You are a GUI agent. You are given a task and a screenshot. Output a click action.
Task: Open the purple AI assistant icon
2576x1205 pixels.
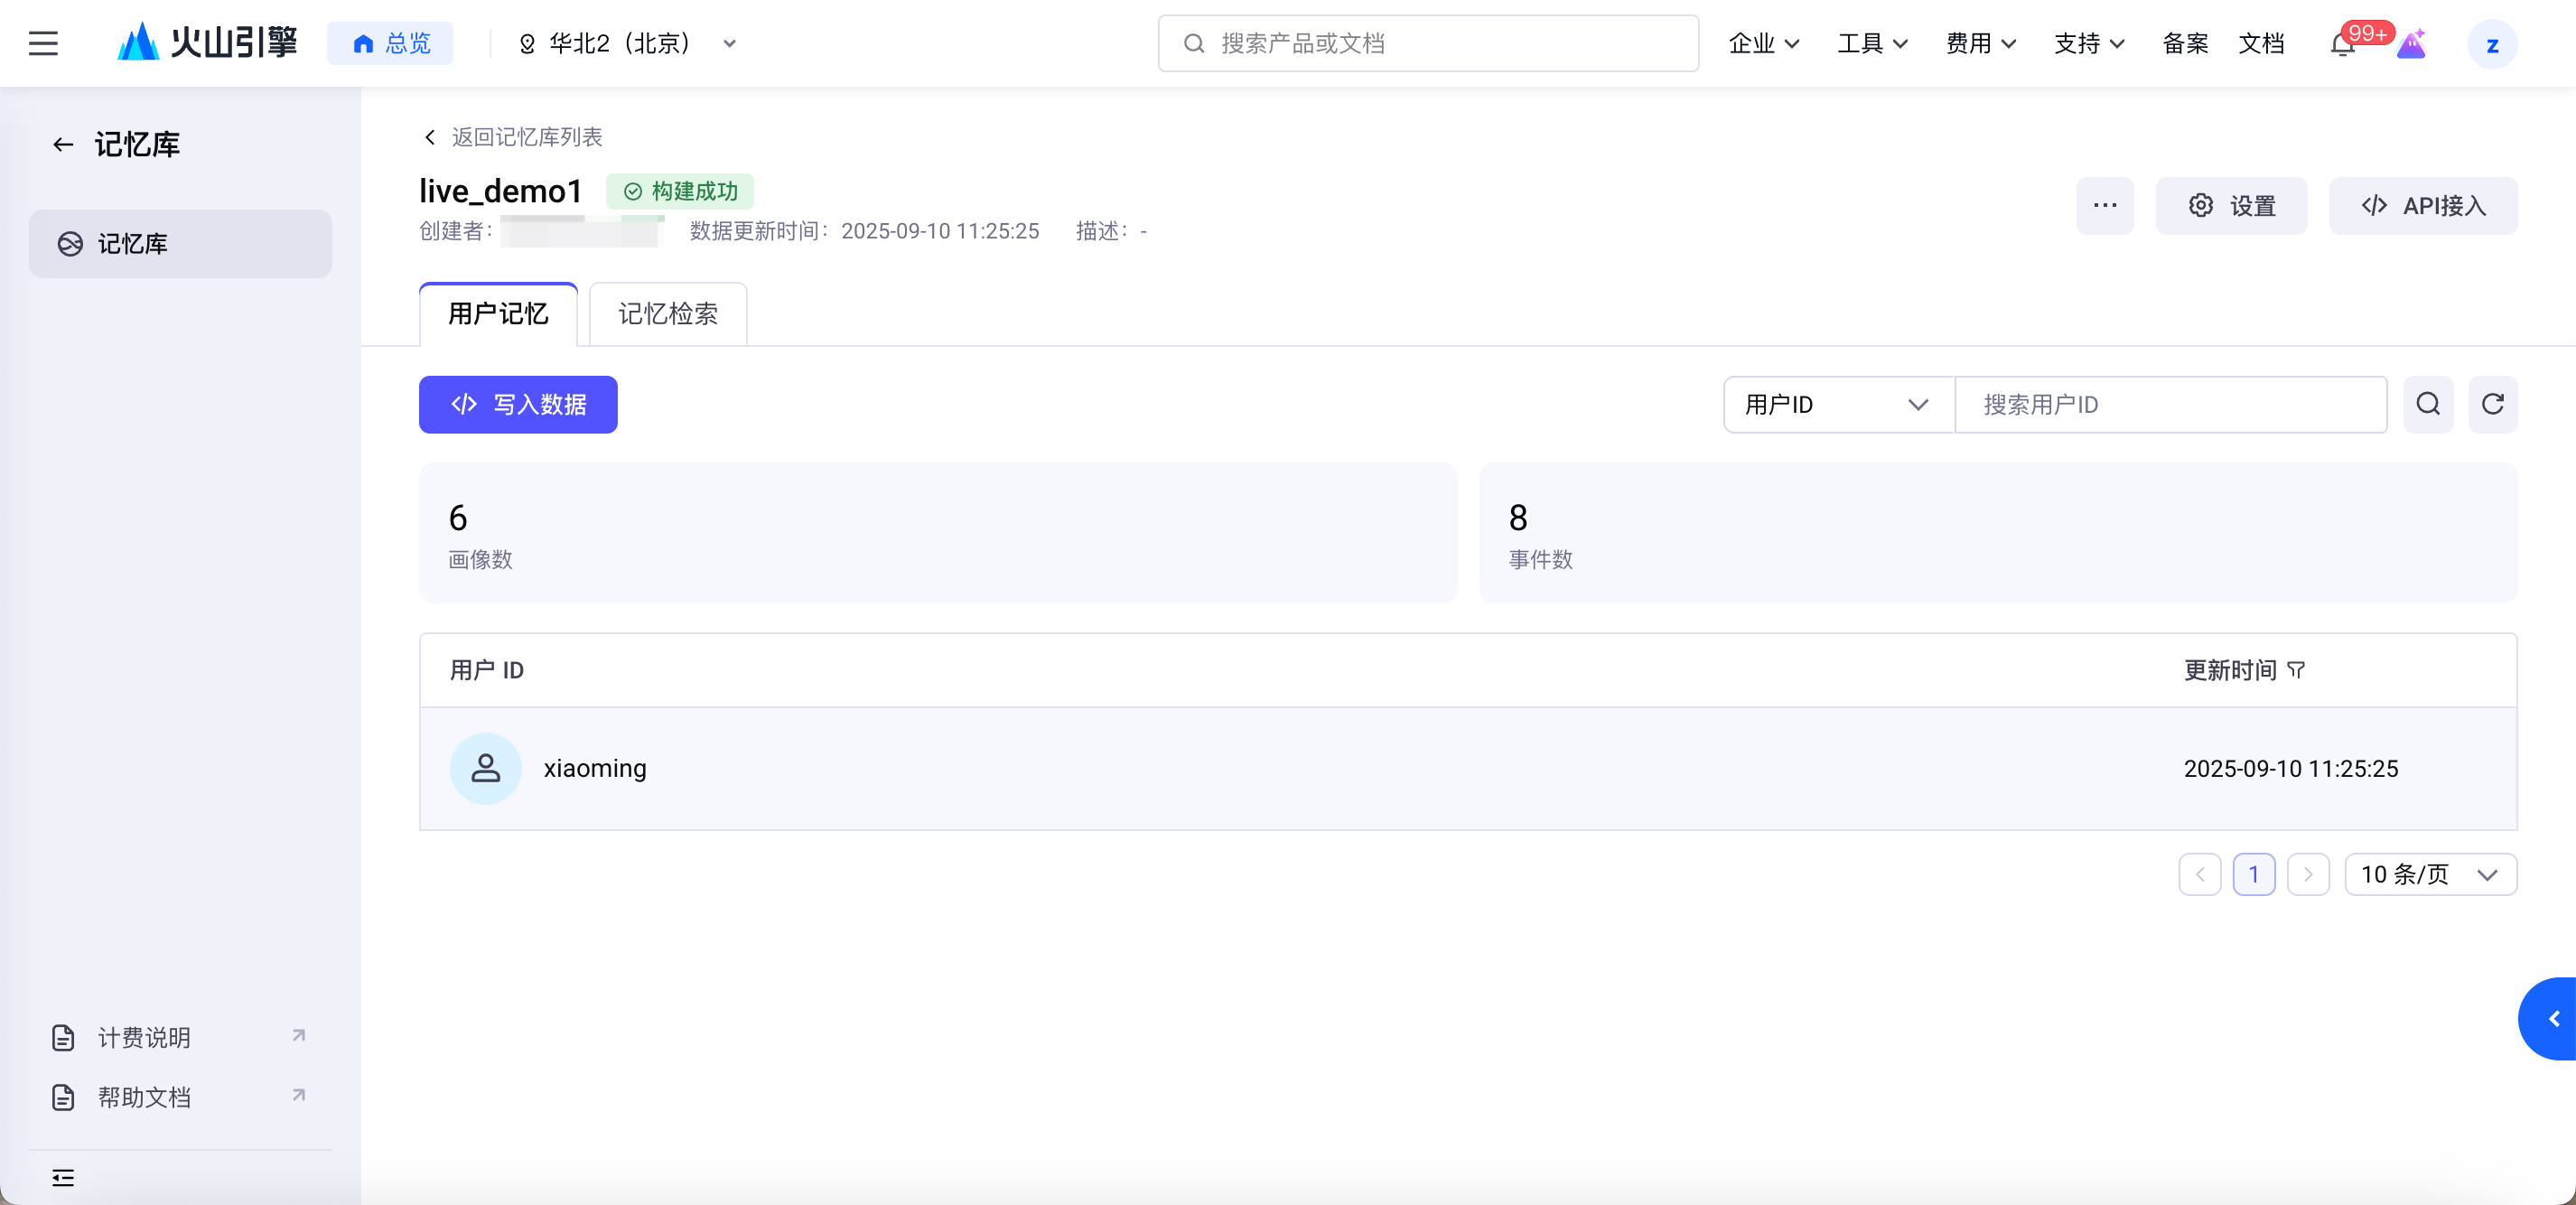tap(2411, 45)
